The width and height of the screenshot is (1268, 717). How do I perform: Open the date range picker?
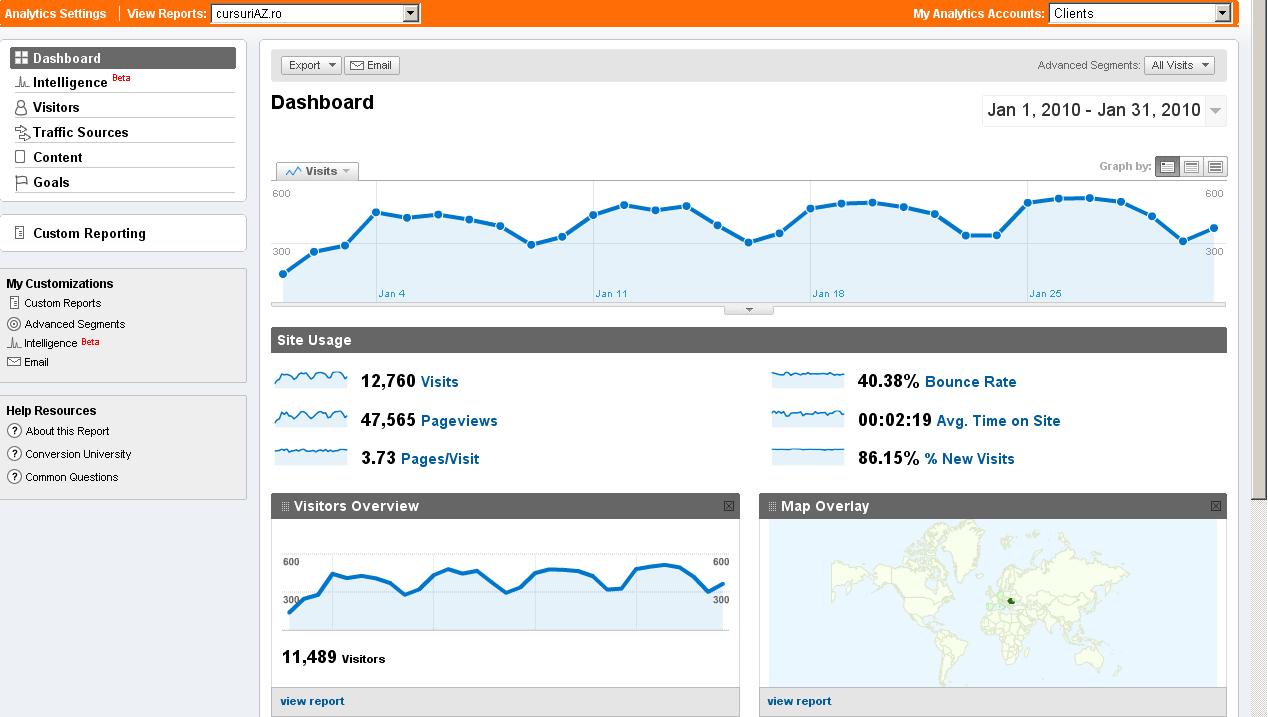point(1103,110)
